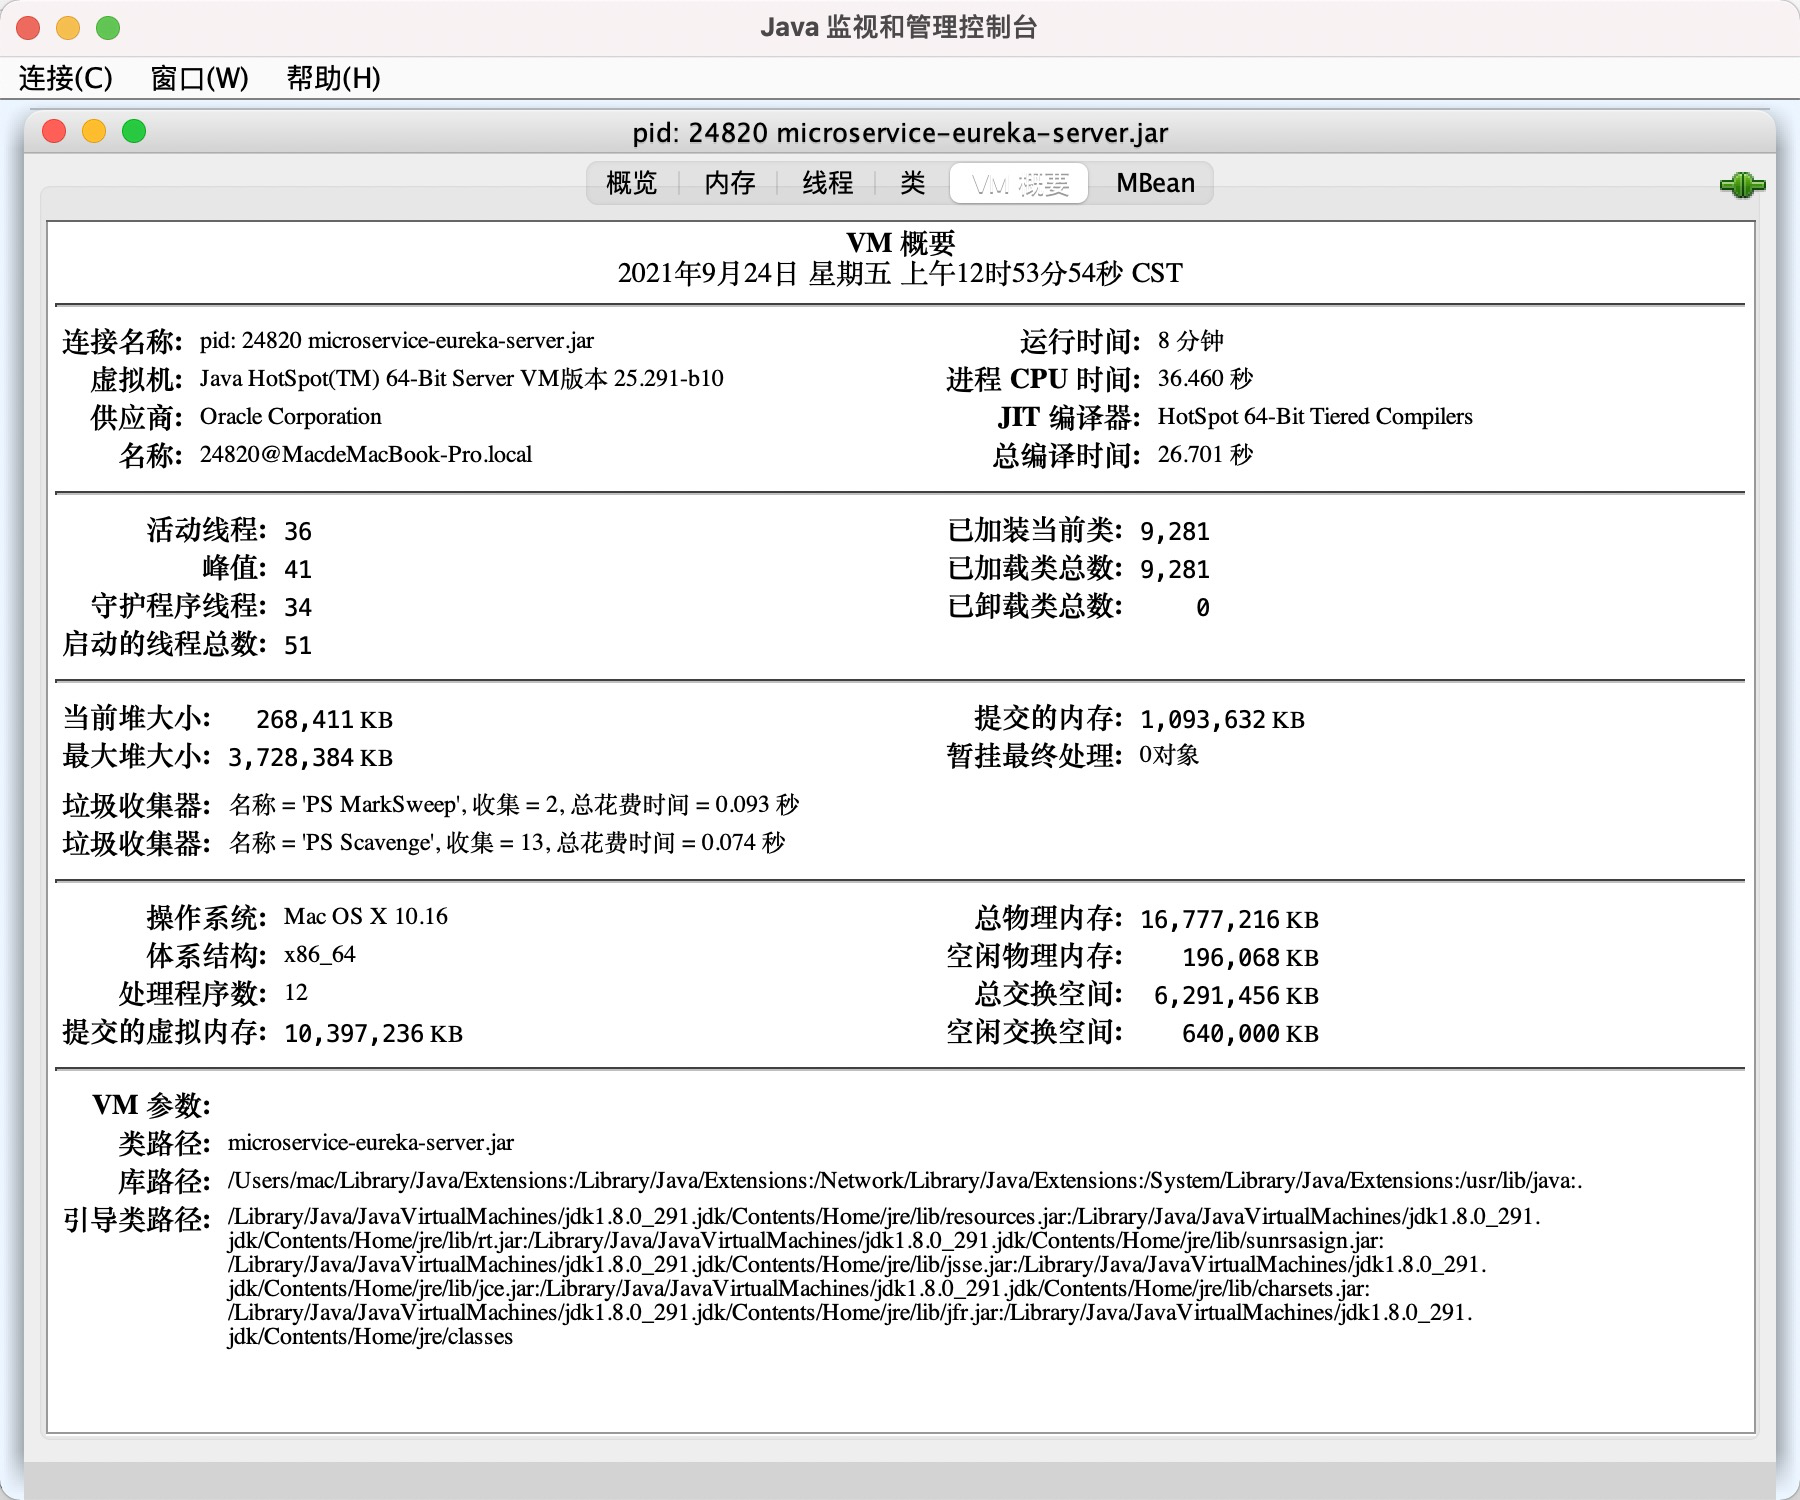Click the 提交的虚拟内存 value 10,397,236 KB
1800x1500 pixels.
coord(373,1033)
